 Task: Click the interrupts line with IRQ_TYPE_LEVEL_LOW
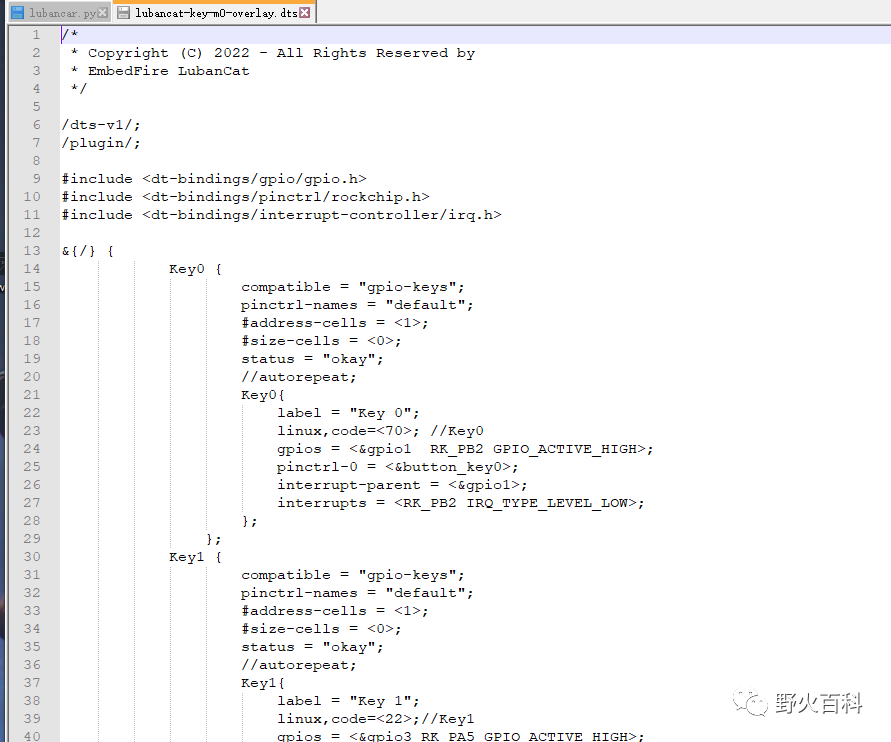pos(461,503)
